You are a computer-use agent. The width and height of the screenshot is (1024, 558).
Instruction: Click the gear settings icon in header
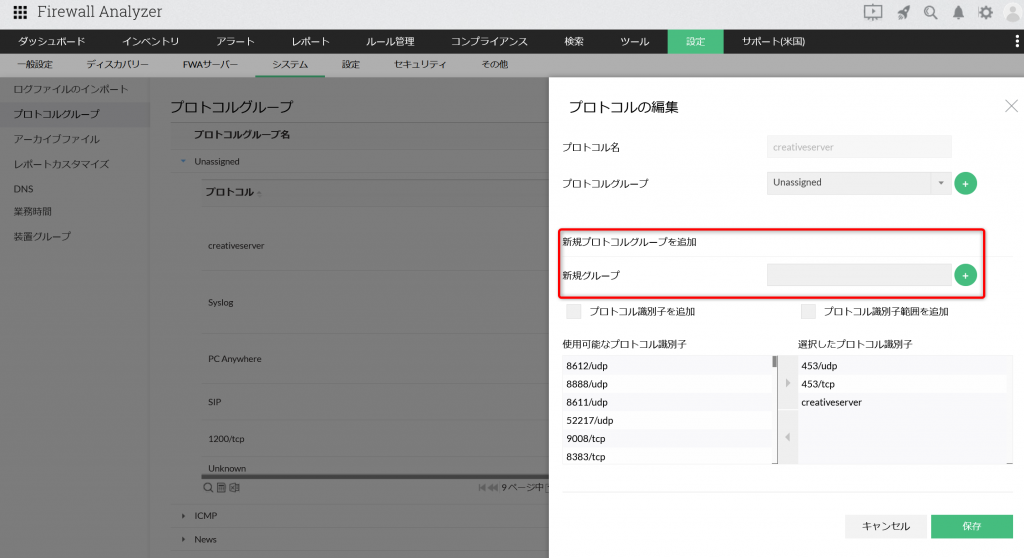(x=985, y=13)
